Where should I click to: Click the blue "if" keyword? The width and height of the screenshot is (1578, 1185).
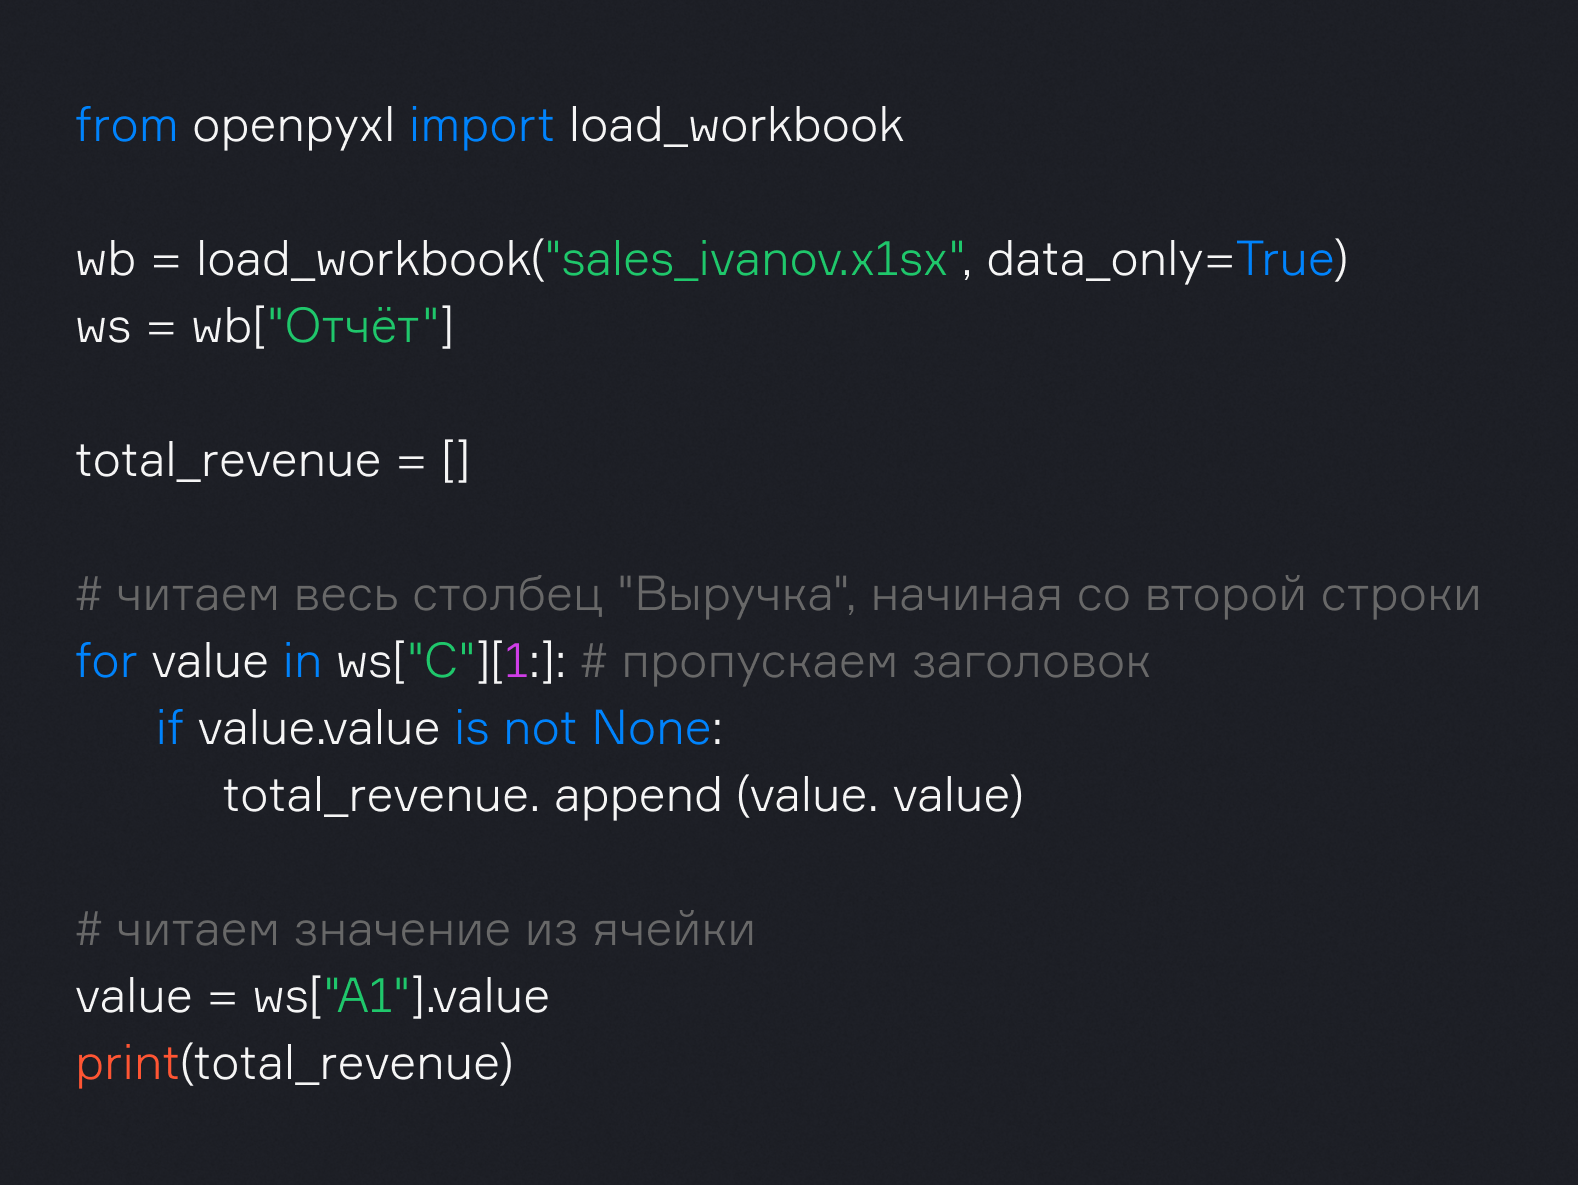coord(169,729)
